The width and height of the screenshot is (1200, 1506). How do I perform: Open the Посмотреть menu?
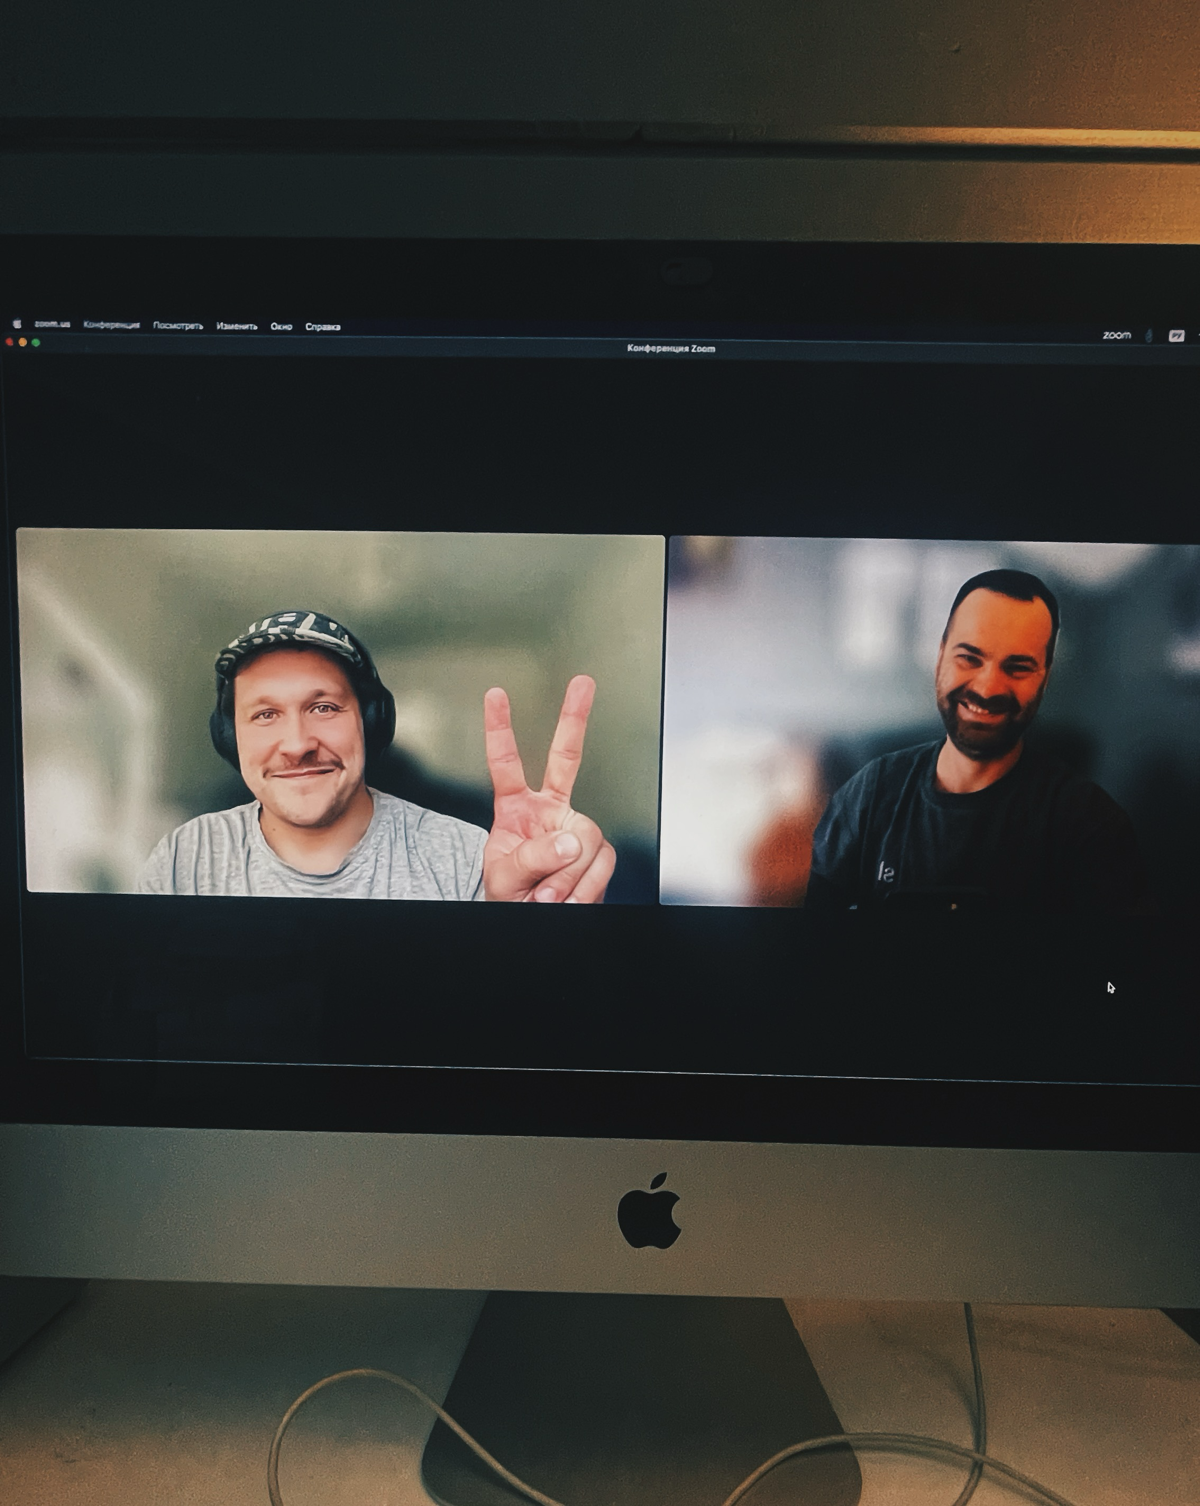(x=177, y=326)
